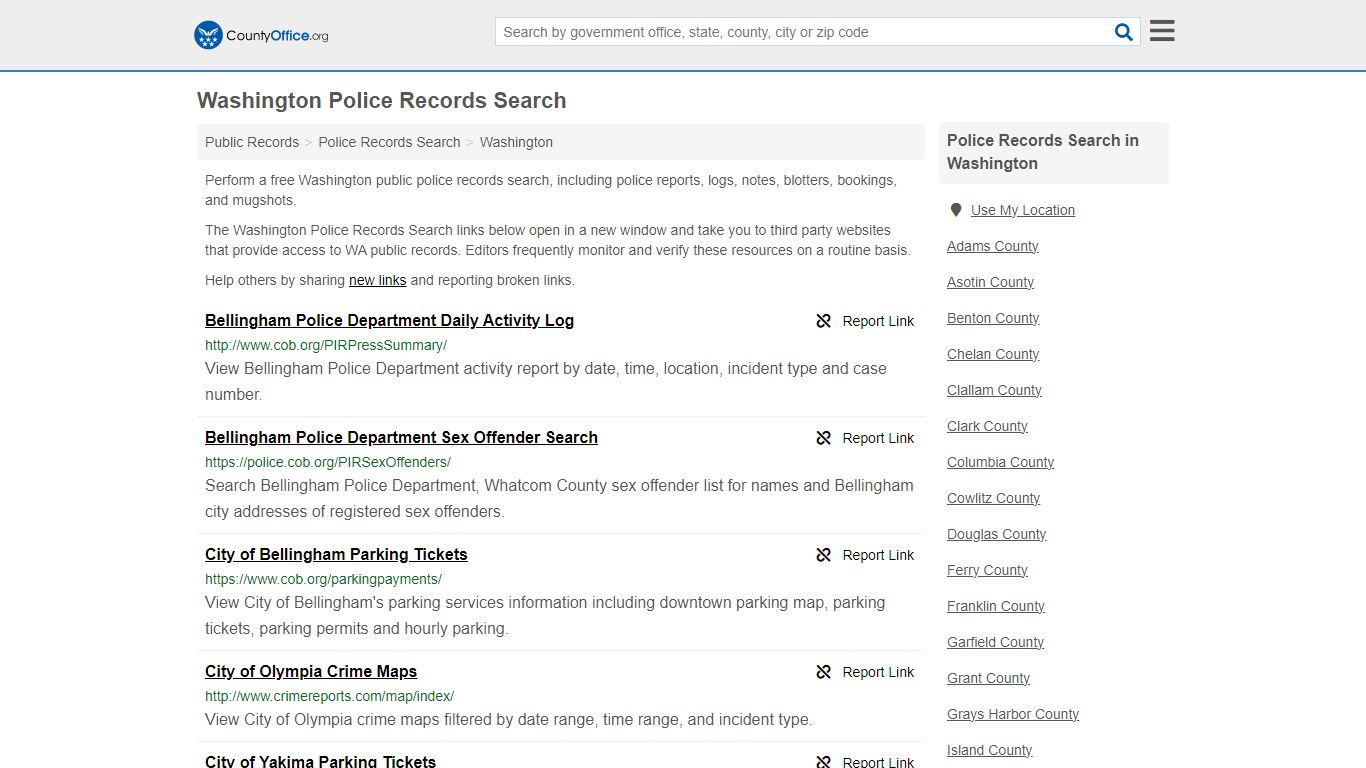The image size is (1366, 768).
Task: Open the Public Records breadcrumb
Action: [252, 142]
